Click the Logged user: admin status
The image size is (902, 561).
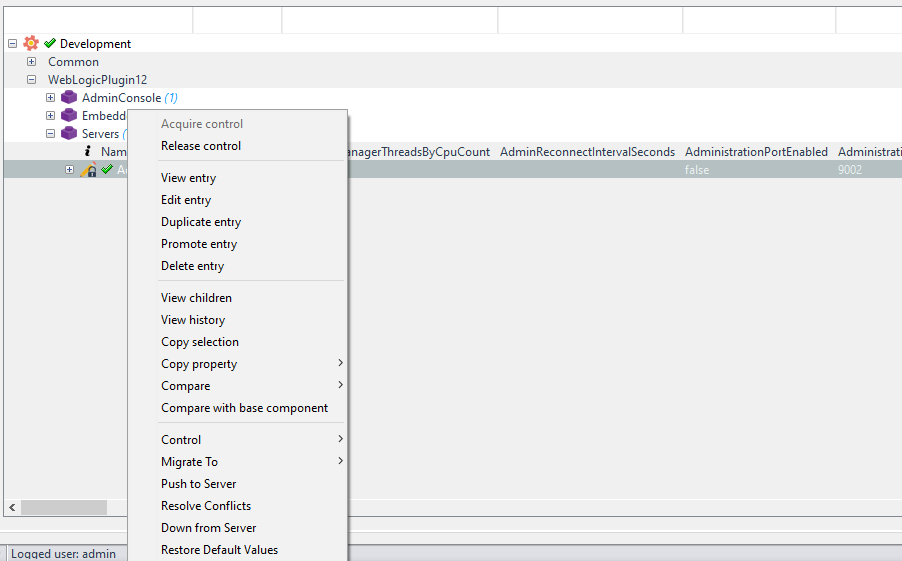pyautogui.click(x=63, y=554)
